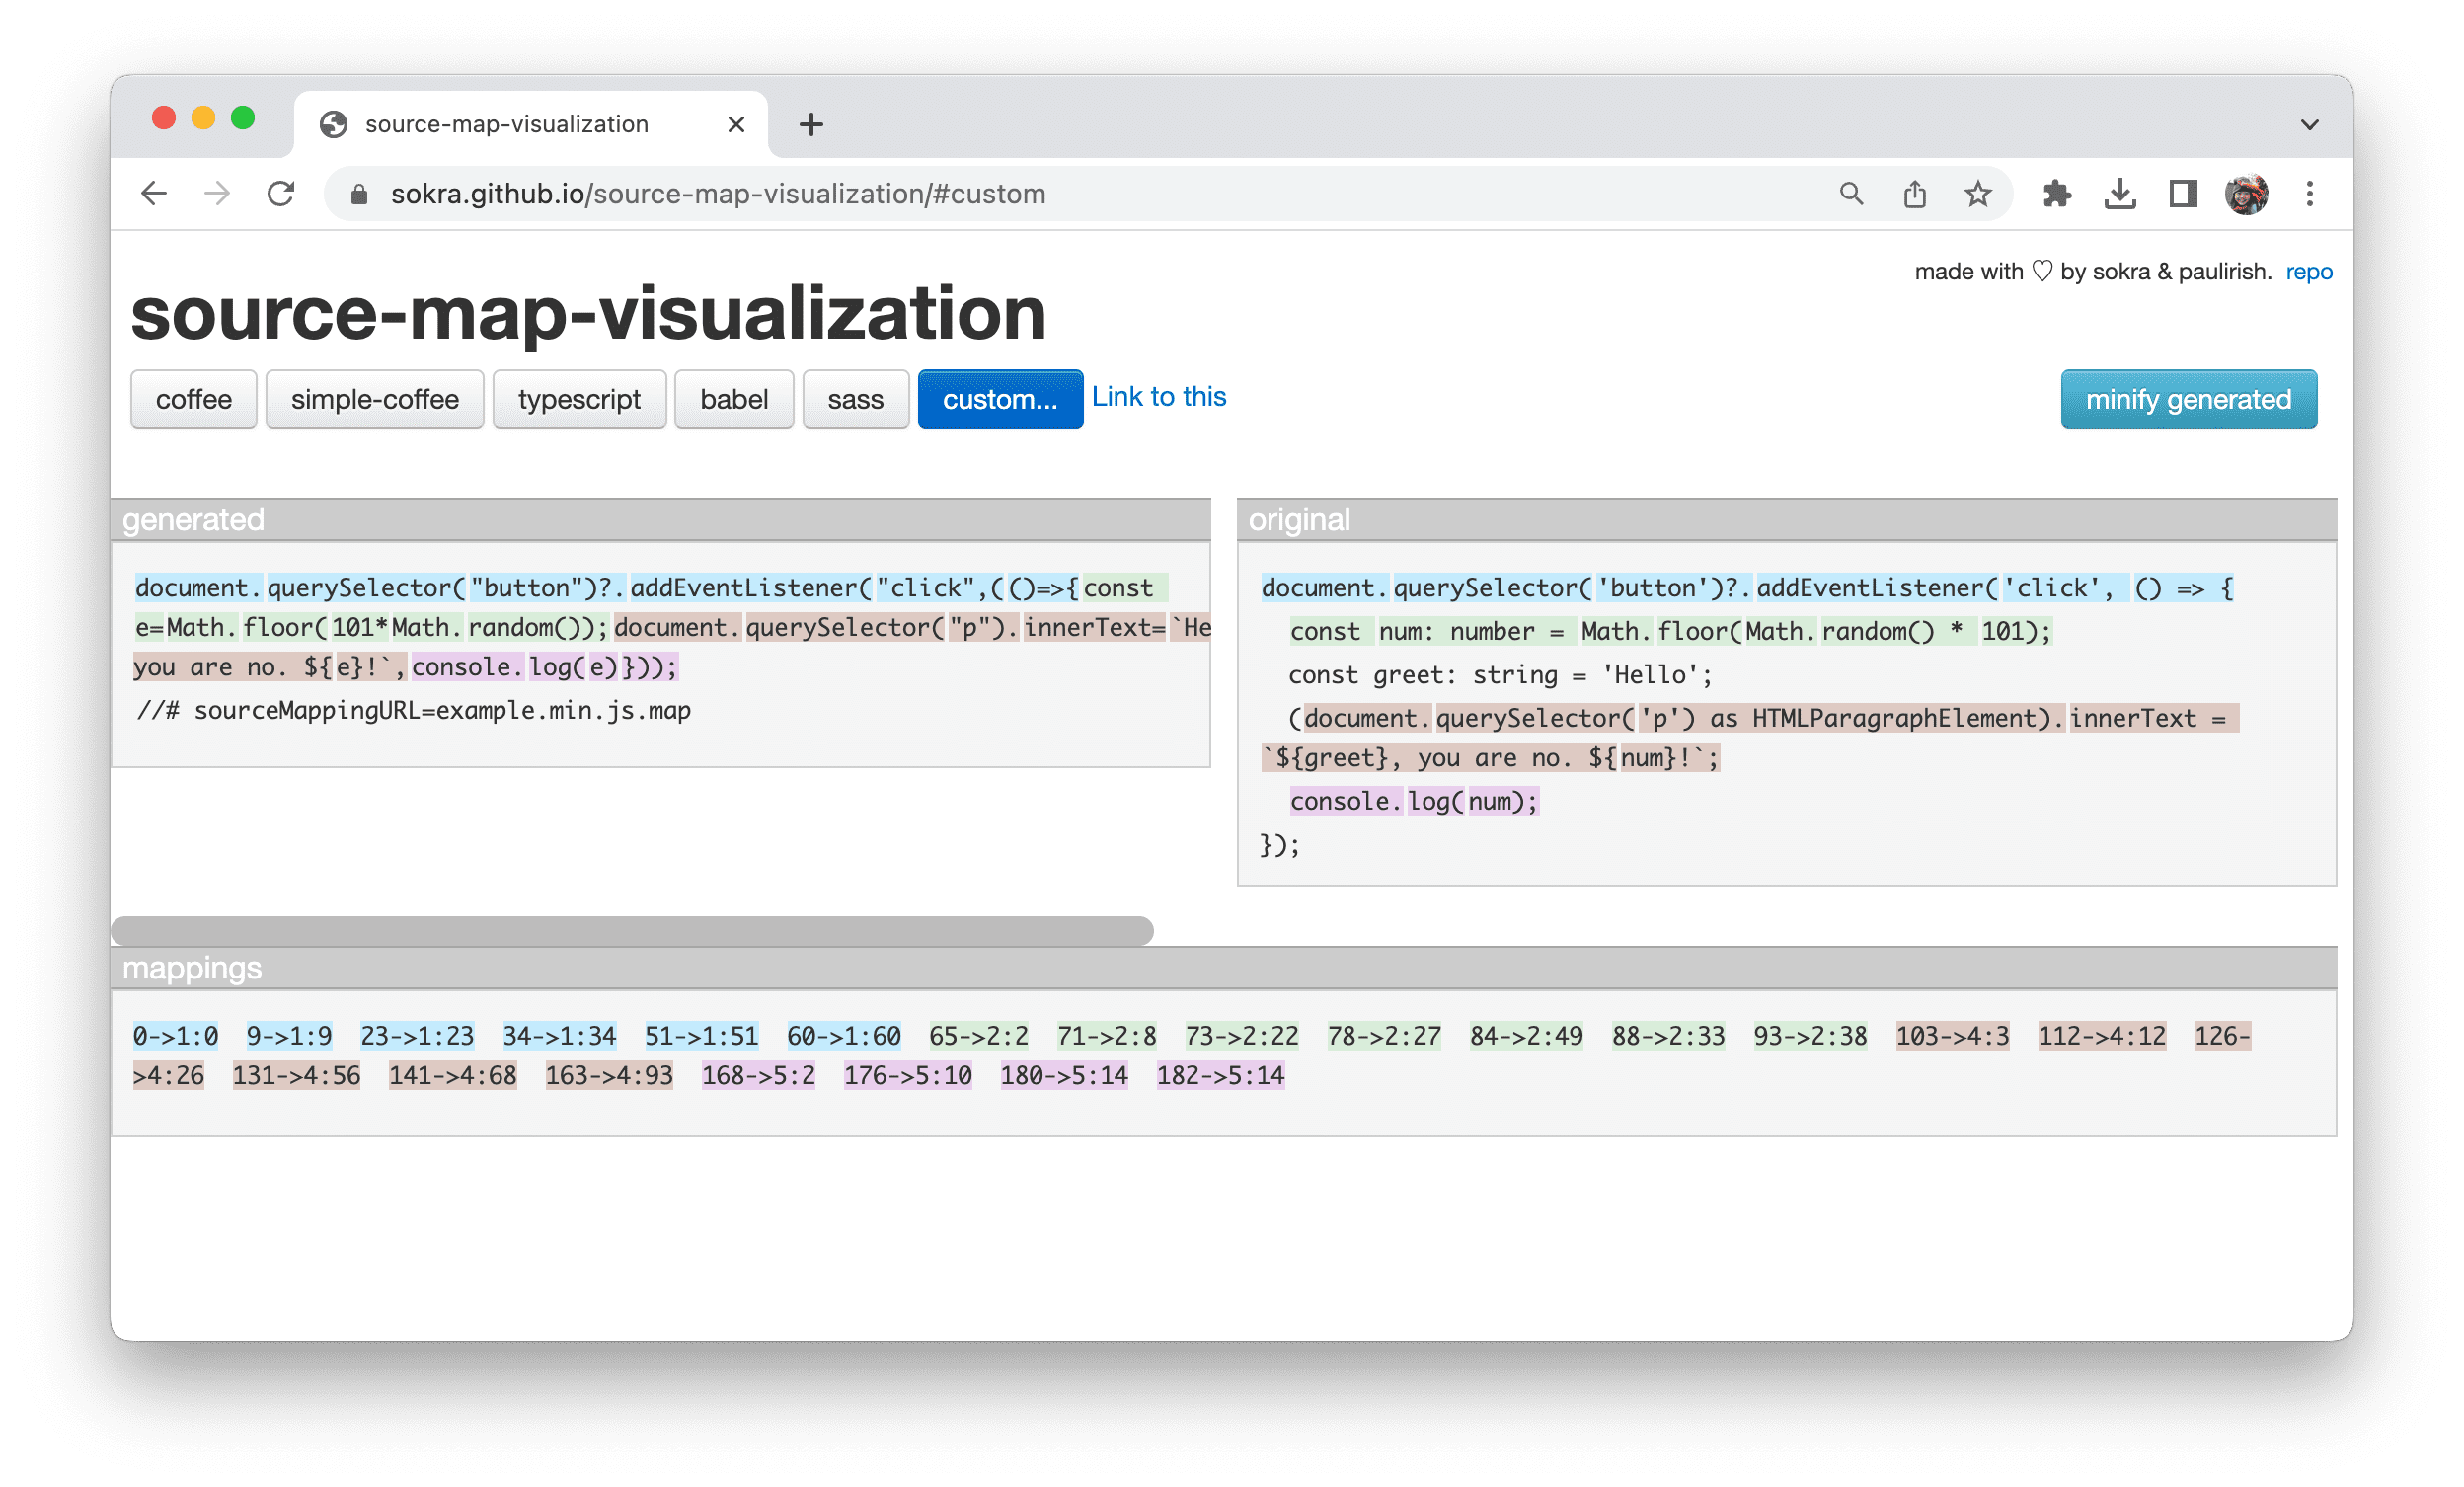The width and height of the screenshot is (2464, 1487).
Task: Click the 'babel' preset button
Action: coord(731,398)
